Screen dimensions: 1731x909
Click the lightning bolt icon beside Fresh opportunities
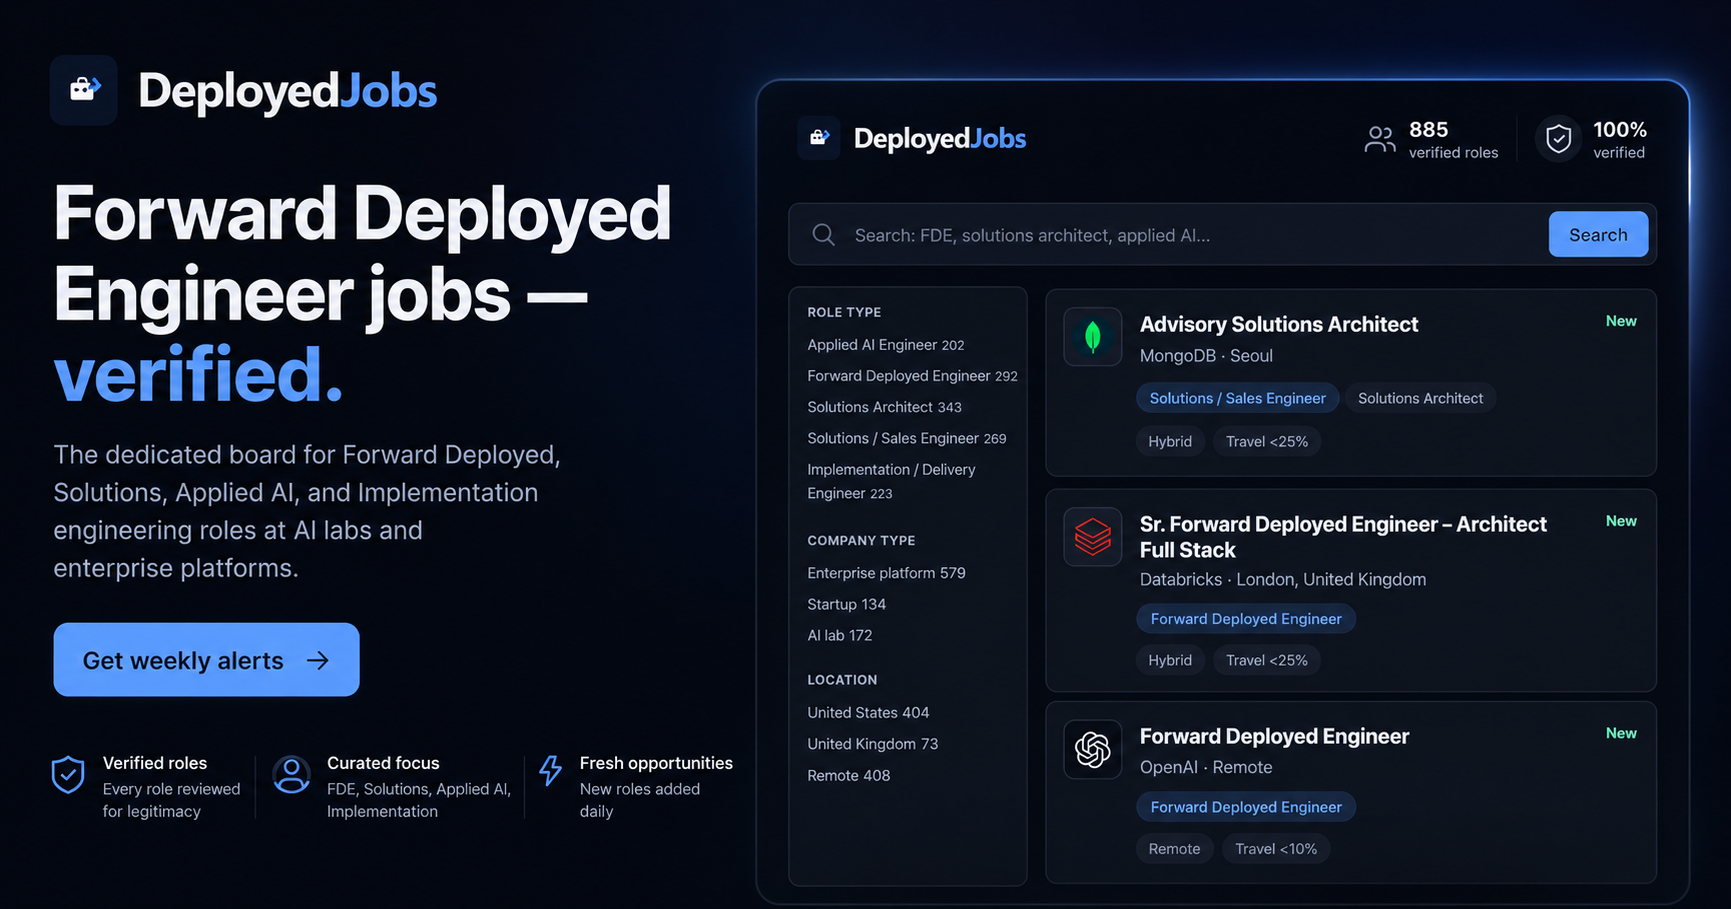550,771
